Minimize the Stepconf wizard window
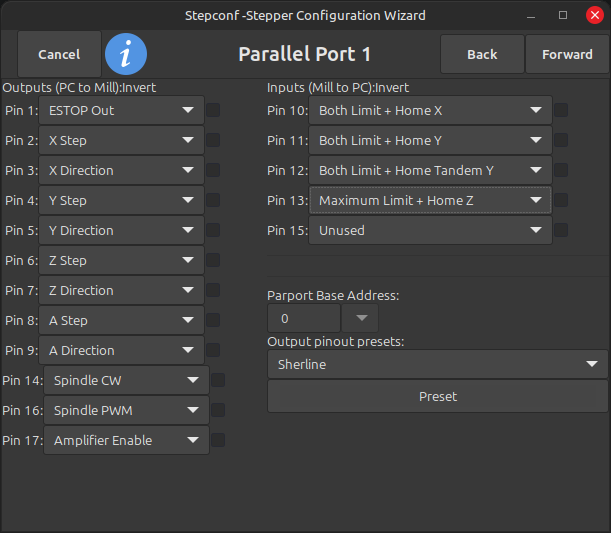Screen dimensions: 611x533 click(531, 16)
